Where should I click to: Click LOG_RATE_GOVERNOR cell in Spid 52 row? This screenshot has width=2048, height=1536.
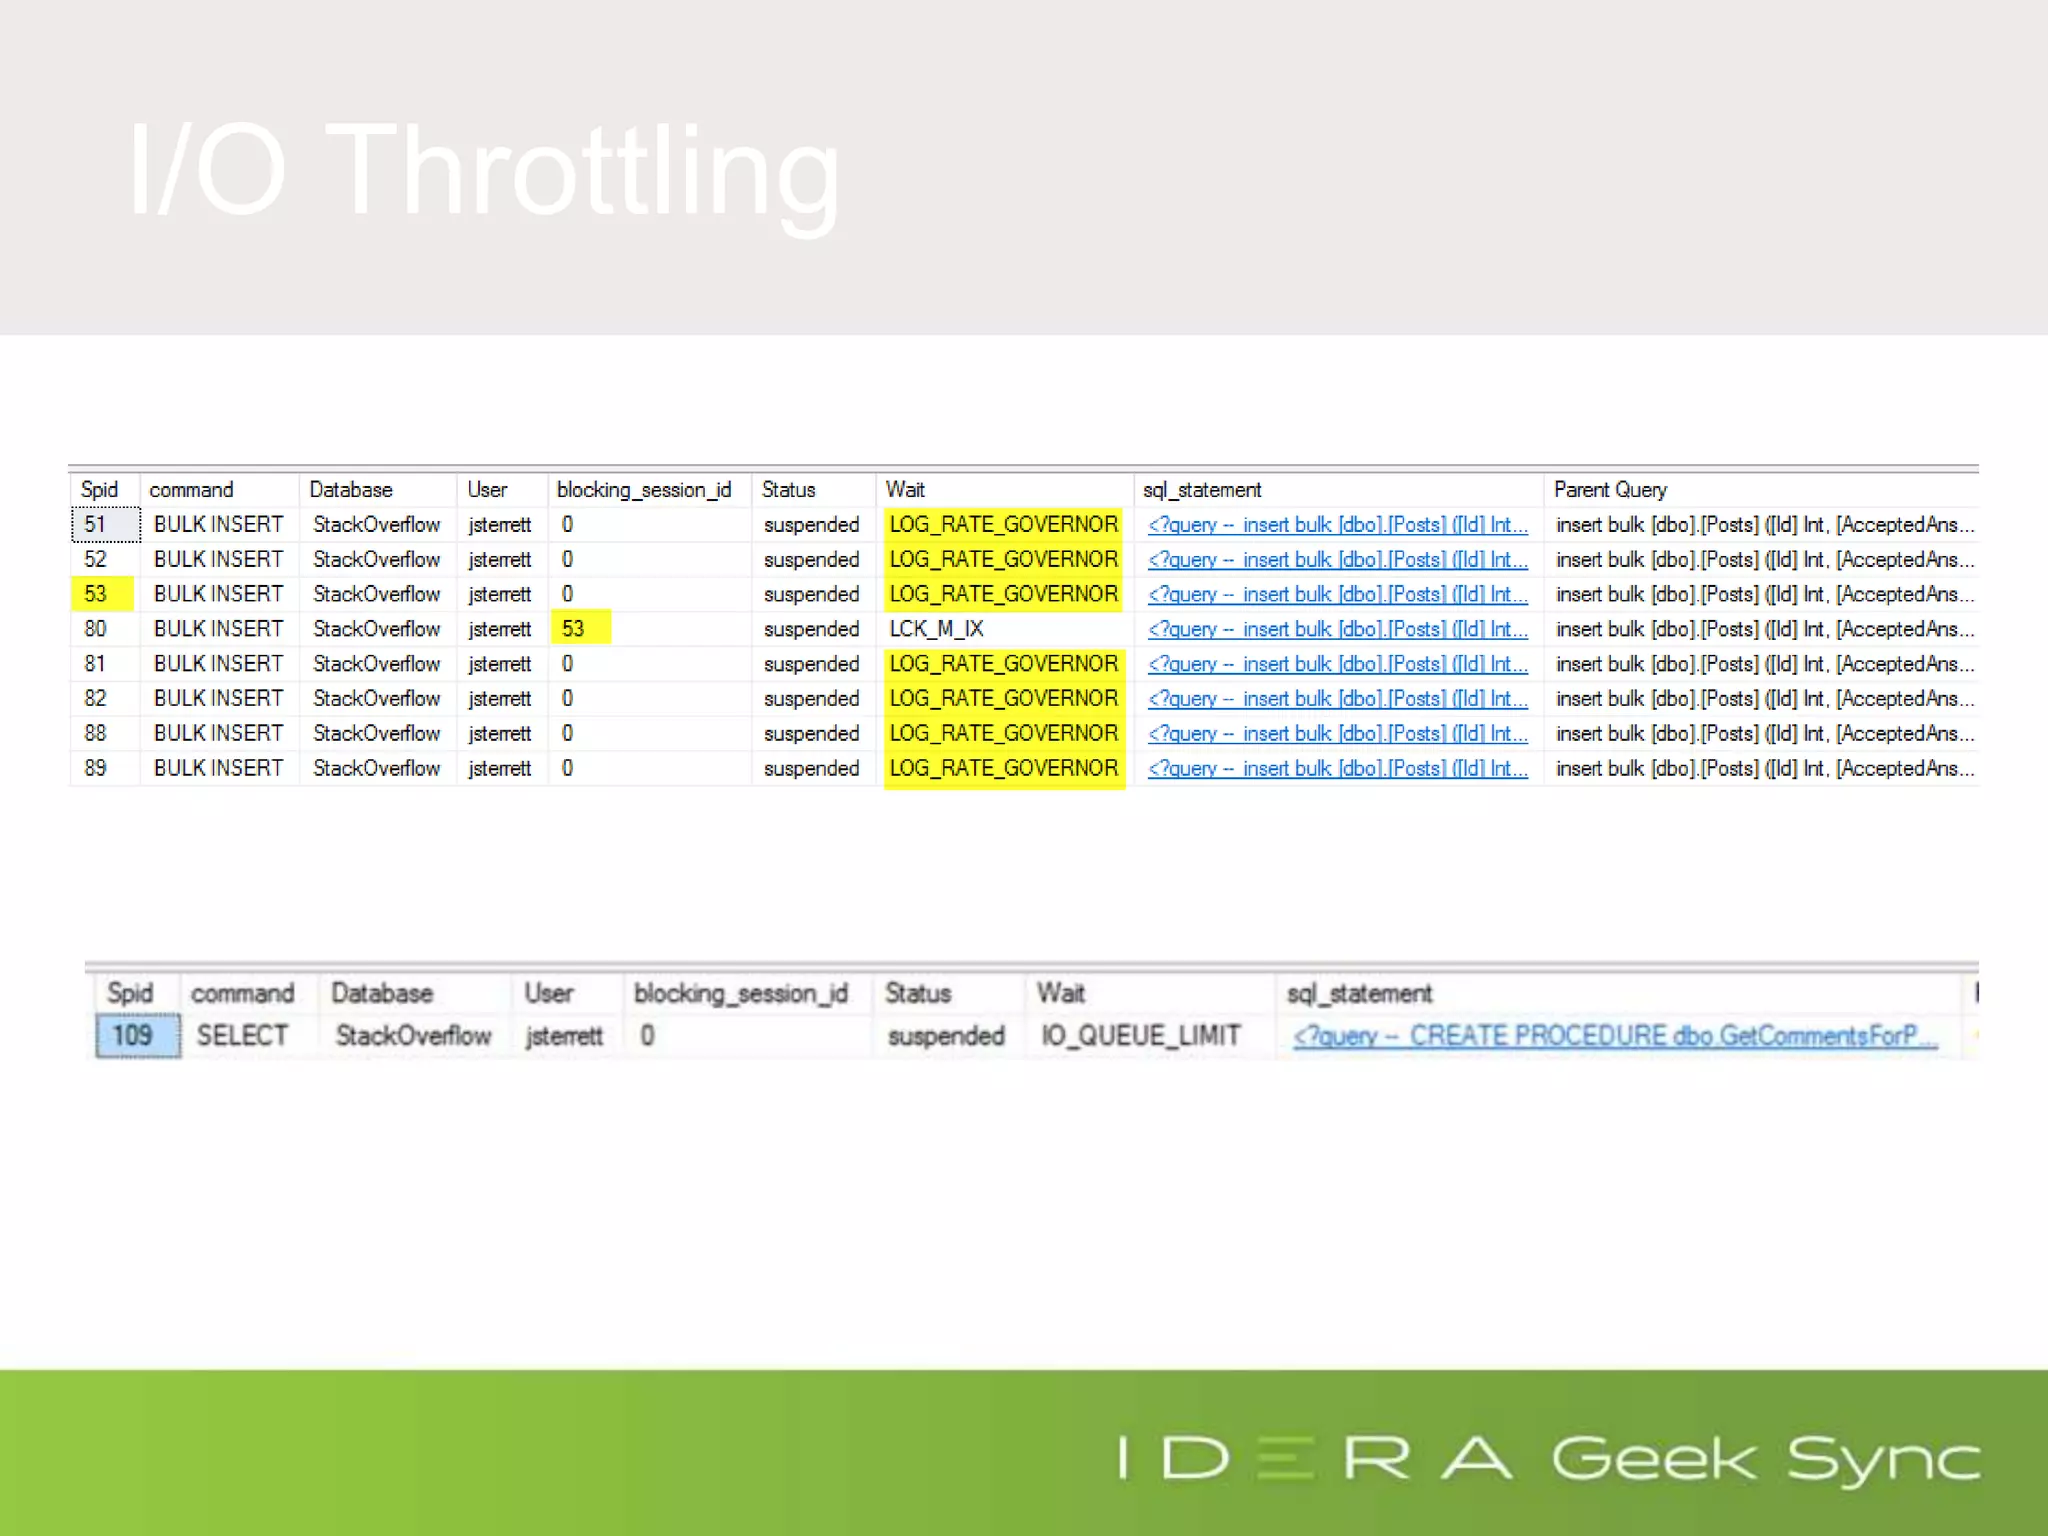(x=1003, y=559)
